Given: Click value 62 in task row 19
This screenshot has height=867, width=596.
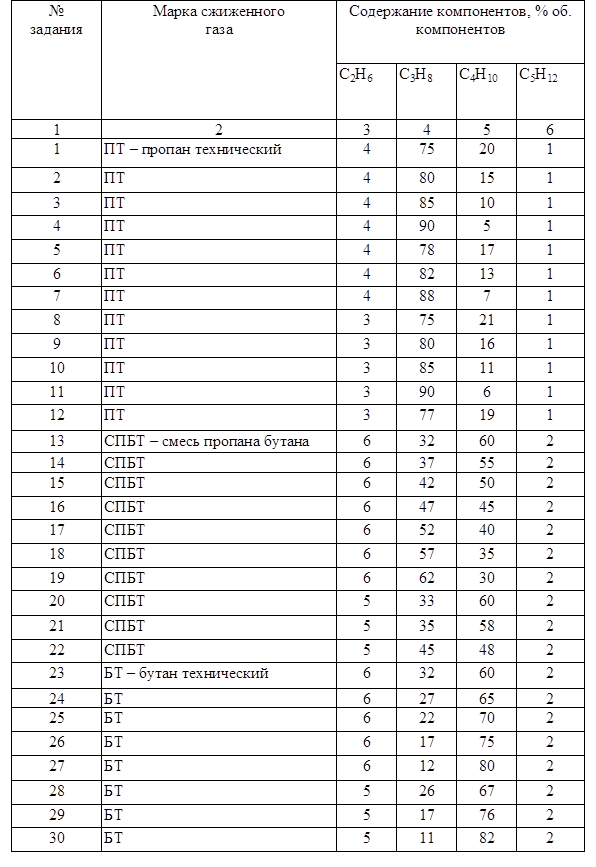Looking at the screenshot, I should click(426, 578).
